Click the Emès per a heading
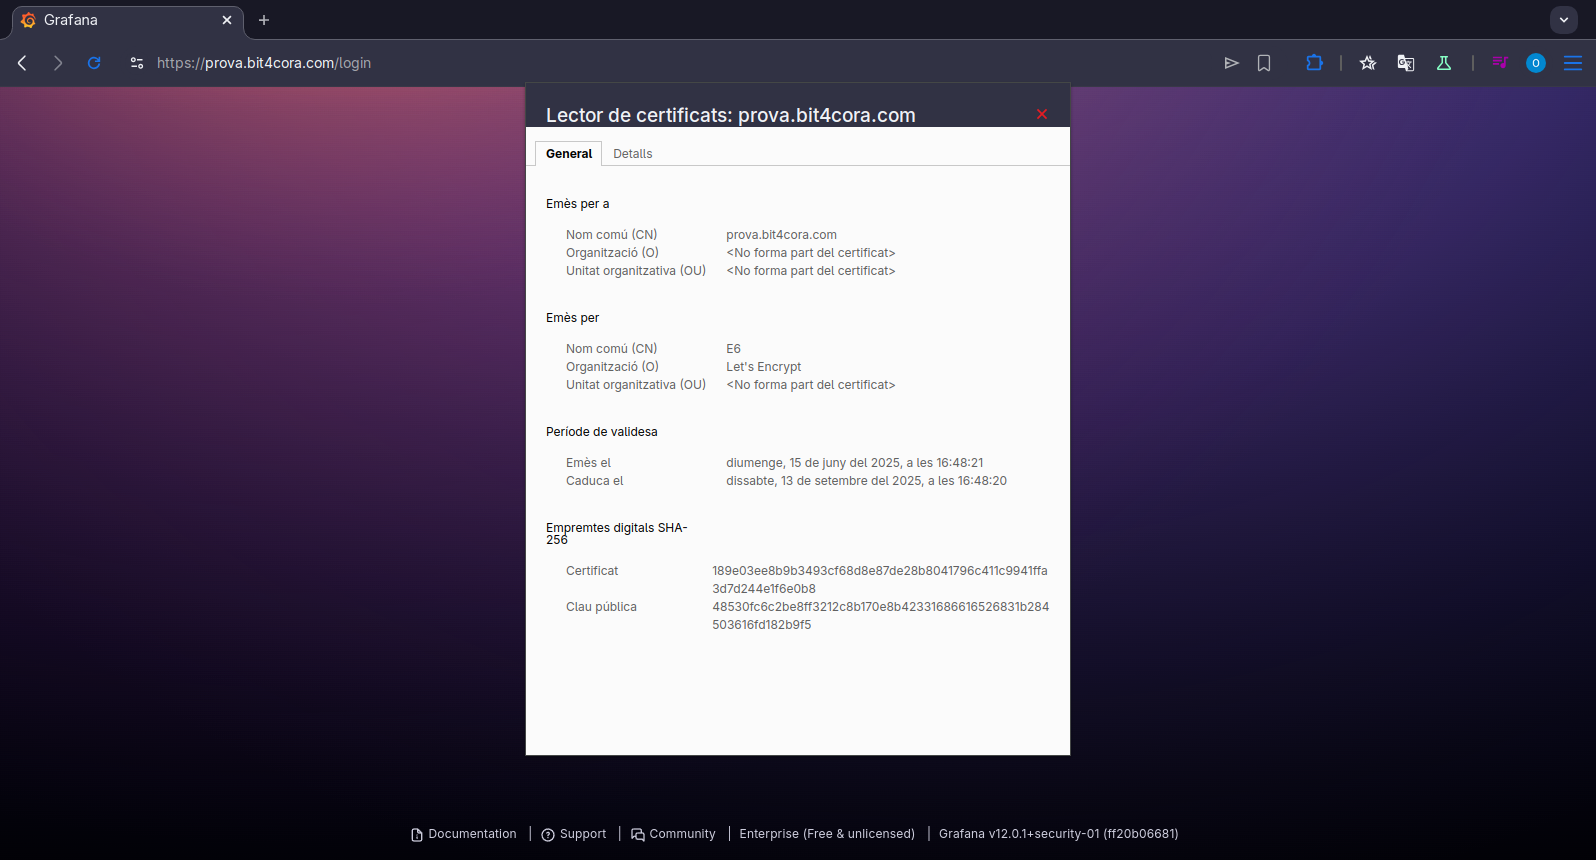The height and width of the screenshot is (860, 1596). click(x=578, y=204)
